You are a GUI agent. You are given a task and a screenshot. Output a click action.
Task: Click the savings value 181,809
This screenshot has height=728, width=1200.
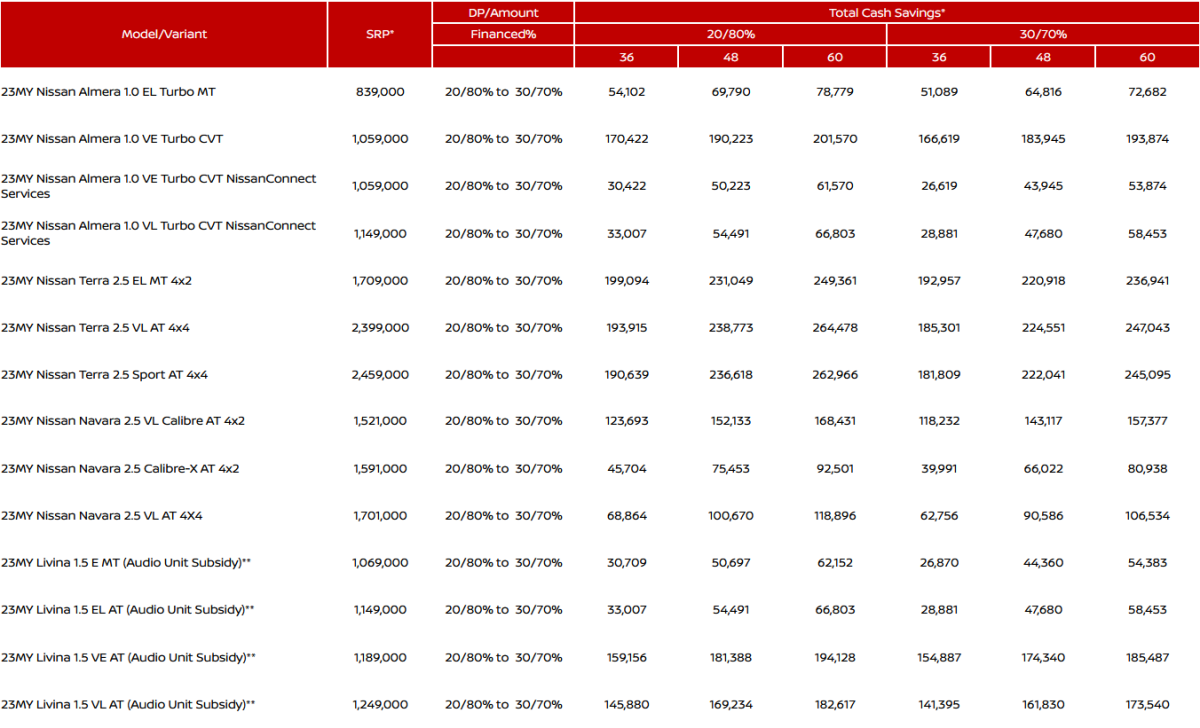(x=939, y=375)
